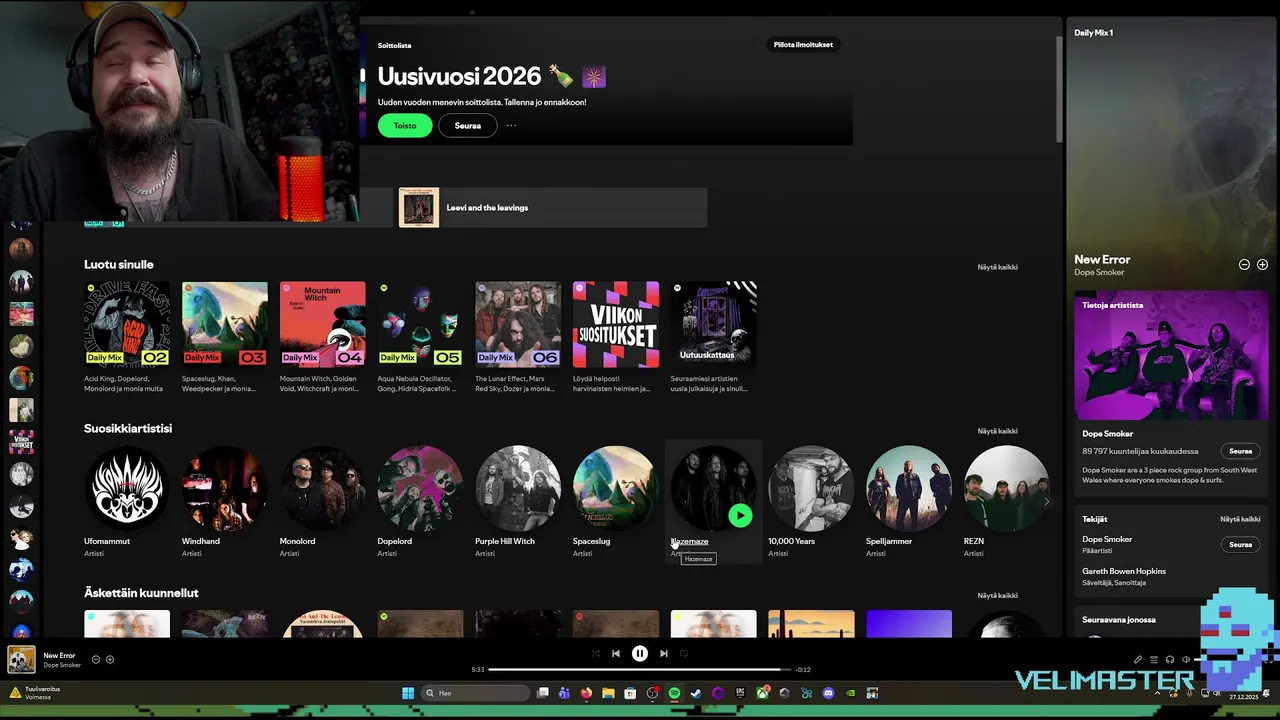Click the Tuulivaroitus weather alert widget
Viewport: 1280px width, 720px height.
click(36, 692)
